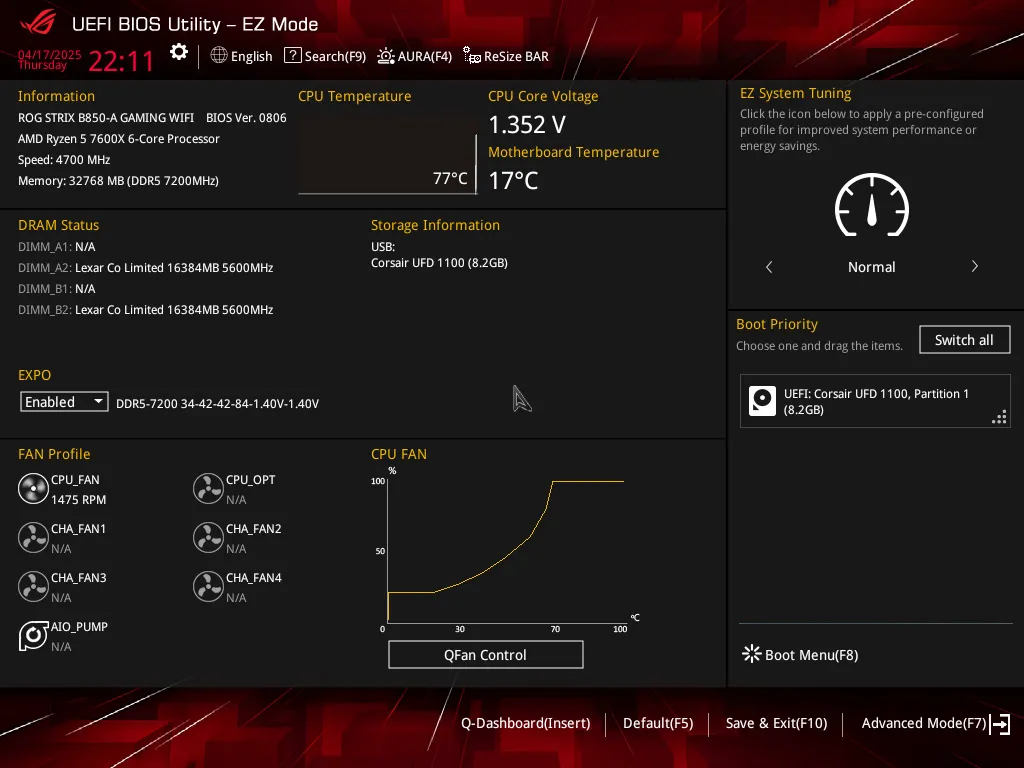Click the EZ System Tuning gauge icon
The width and height of the screenshot is (1024, 768).
(x=872, y=205)
